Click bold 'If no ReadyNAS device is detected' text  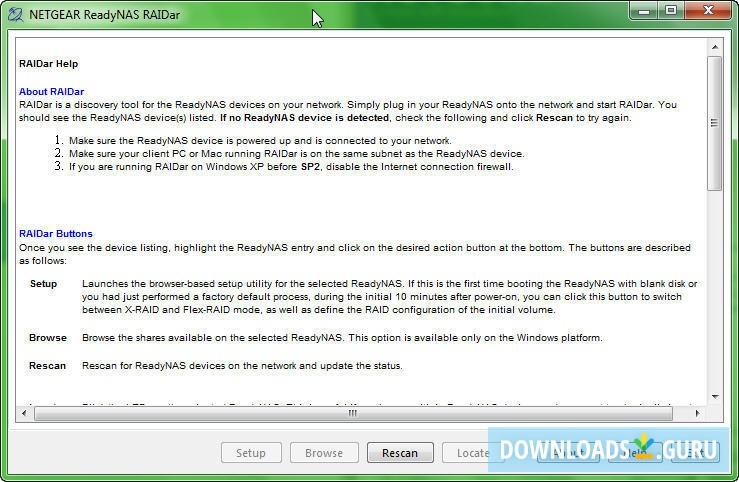pyautogui.click(x=305, y=118)
